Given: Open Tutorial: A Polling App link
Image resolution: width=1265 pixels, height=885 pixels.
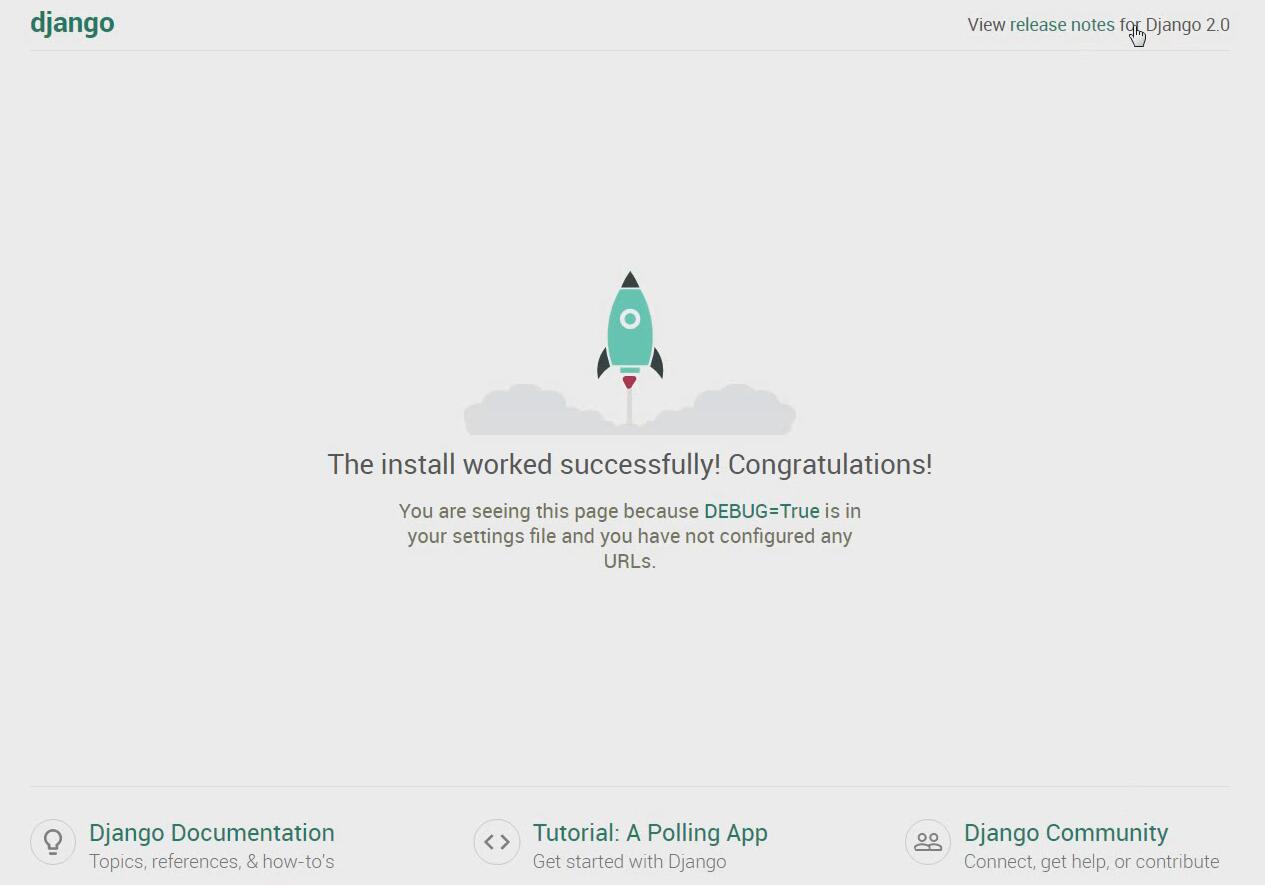Looking at the screenshot, I should click(650, 833).
